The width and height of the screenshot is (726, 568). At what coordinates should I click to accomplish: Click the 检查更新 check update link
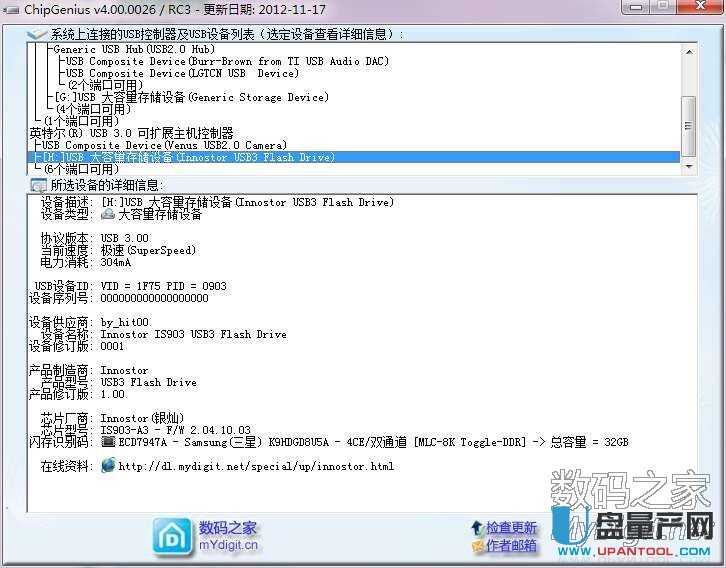click(512, 527)
